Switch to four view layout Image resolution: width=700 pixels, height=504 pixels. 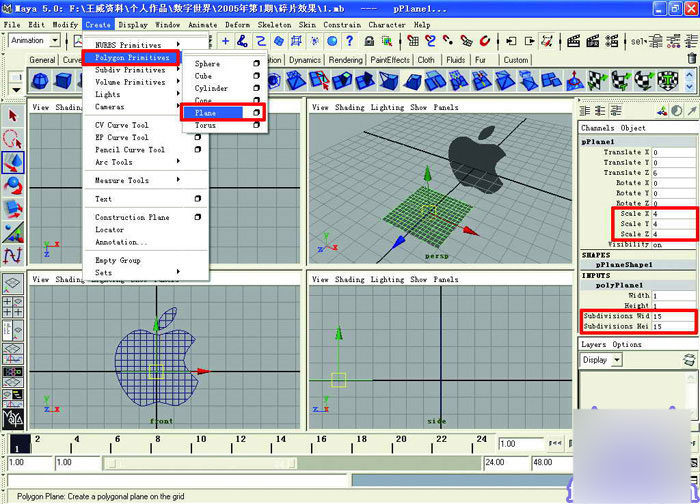[13, 307]
